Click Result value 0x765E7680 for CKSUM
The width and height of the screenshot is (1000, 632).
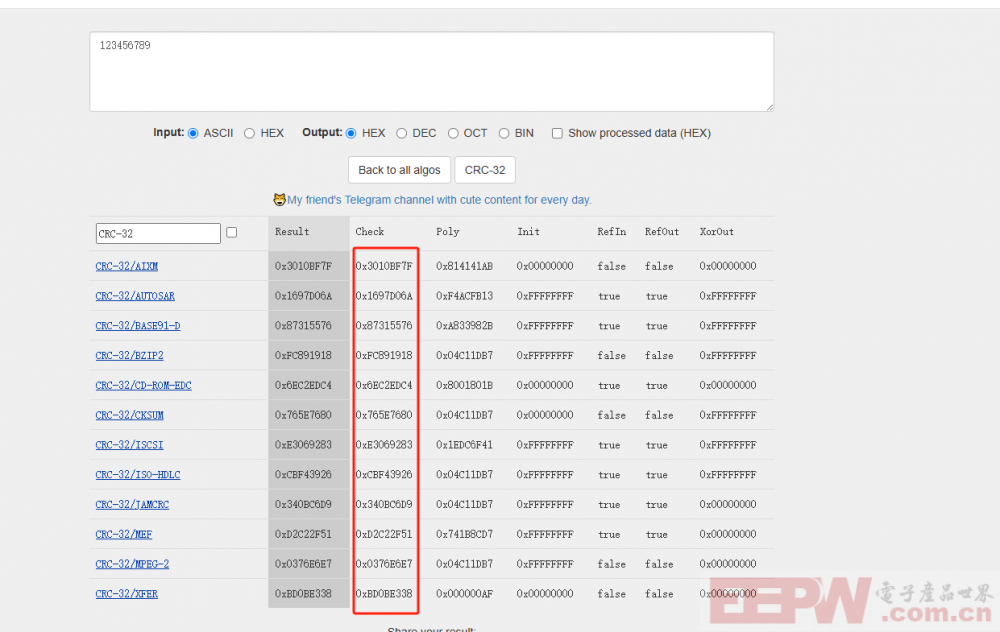pyautogui.click(x=304, y=415)
